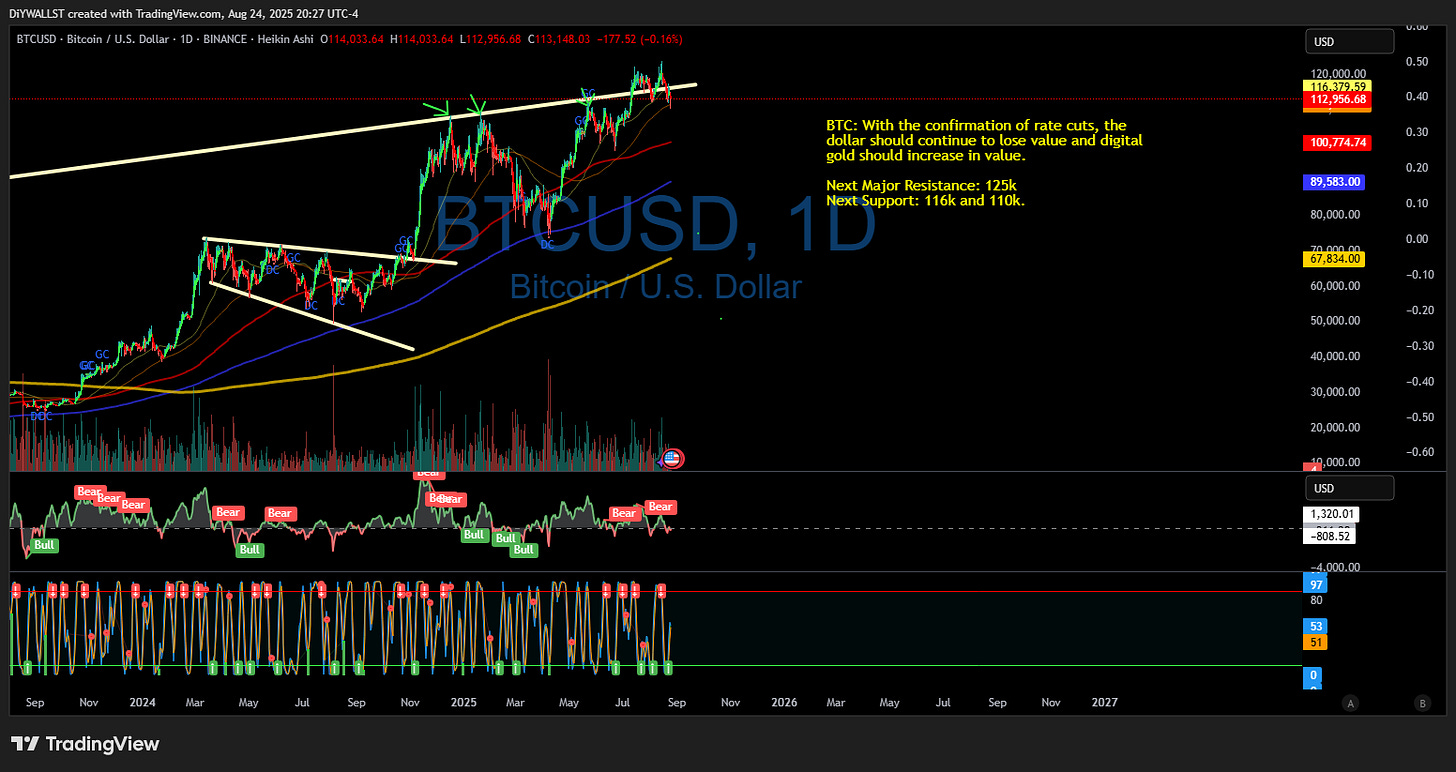1456x772 pixels.
Task: Click the 2025 label on the time axis
Action: [463, 702]
